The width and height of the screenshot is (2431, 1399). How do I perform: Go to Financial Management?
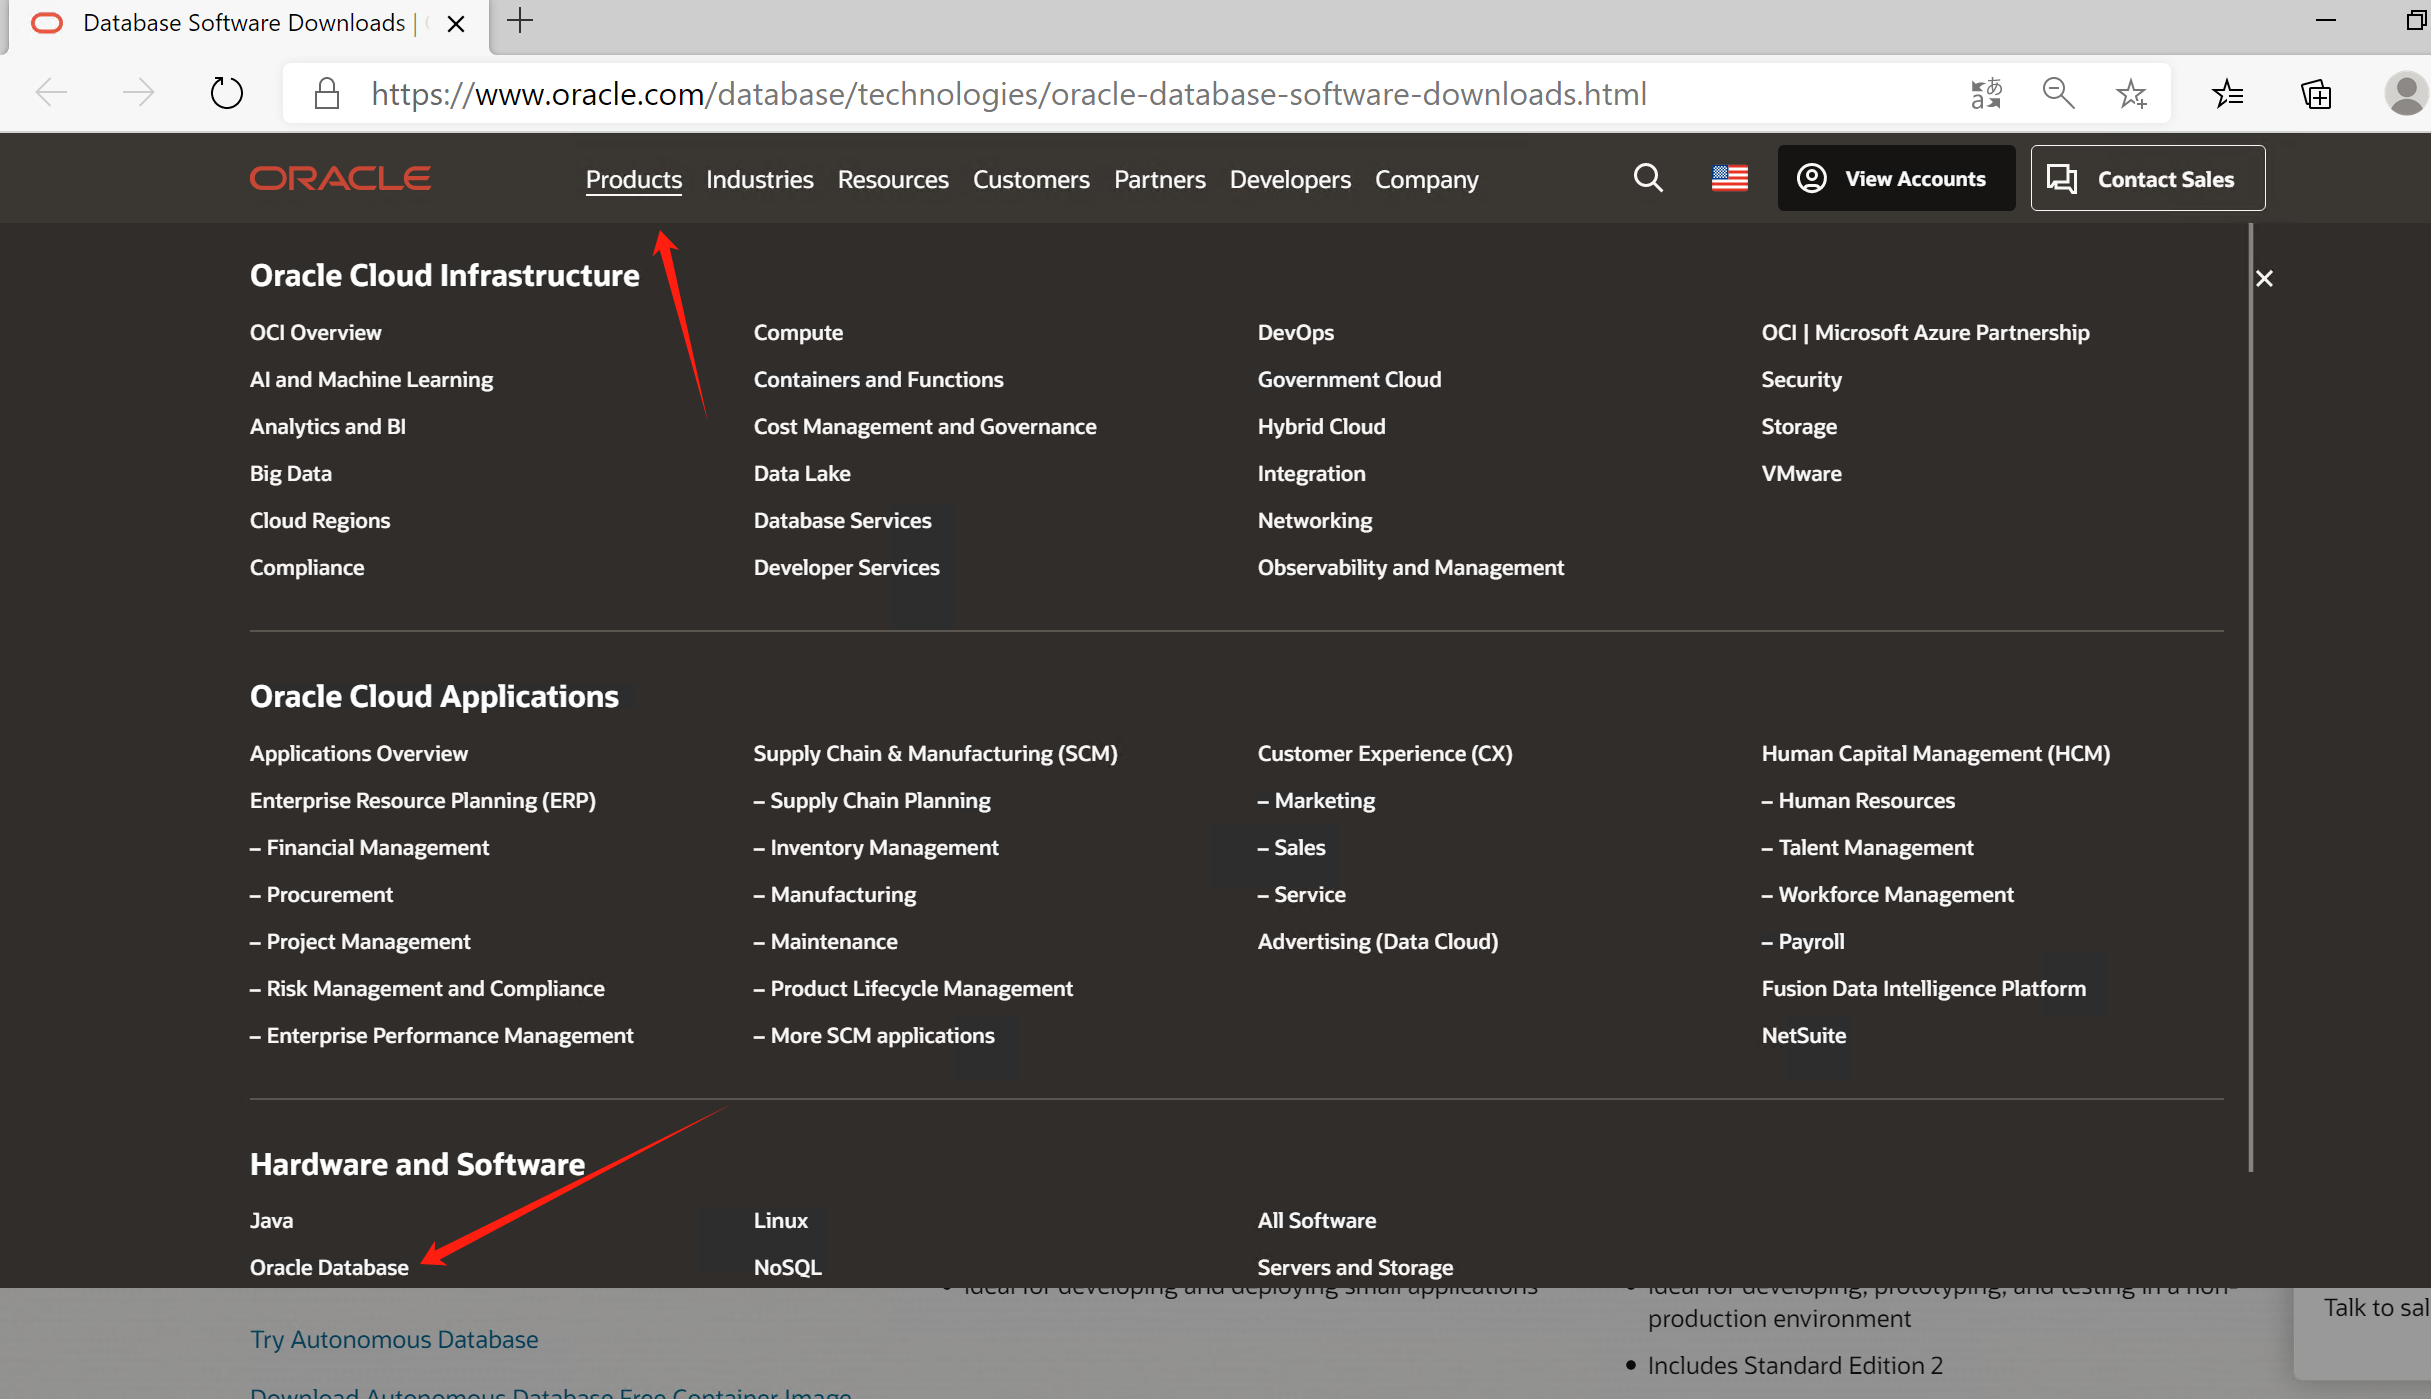369,847
